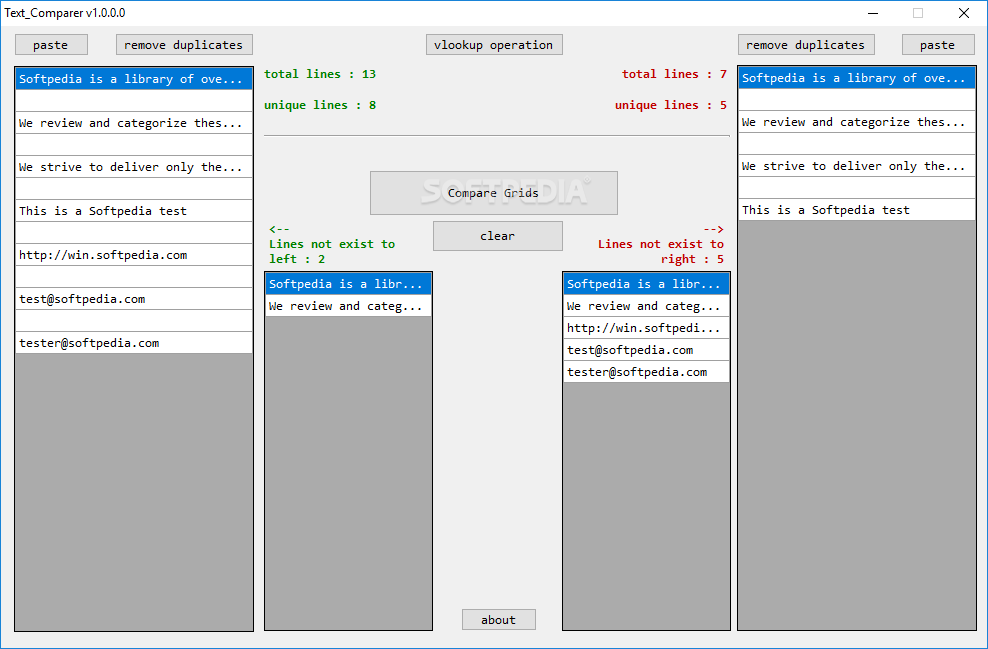Click the Compare Grids button
This screenshot has height=649, width=988.
coord(493,193)
